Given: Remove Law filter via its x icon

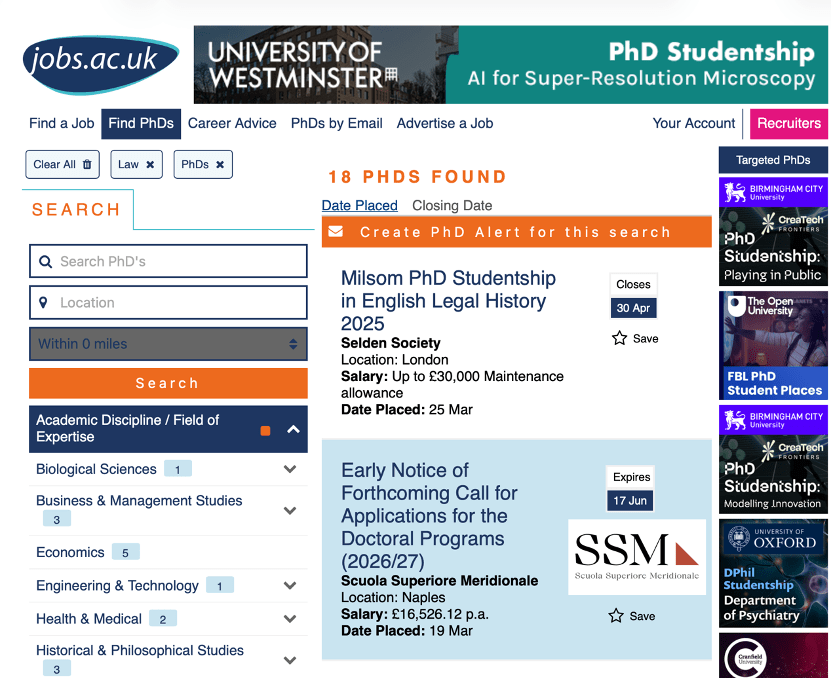Looking at the screenshot, I should [x=150, y=164].
